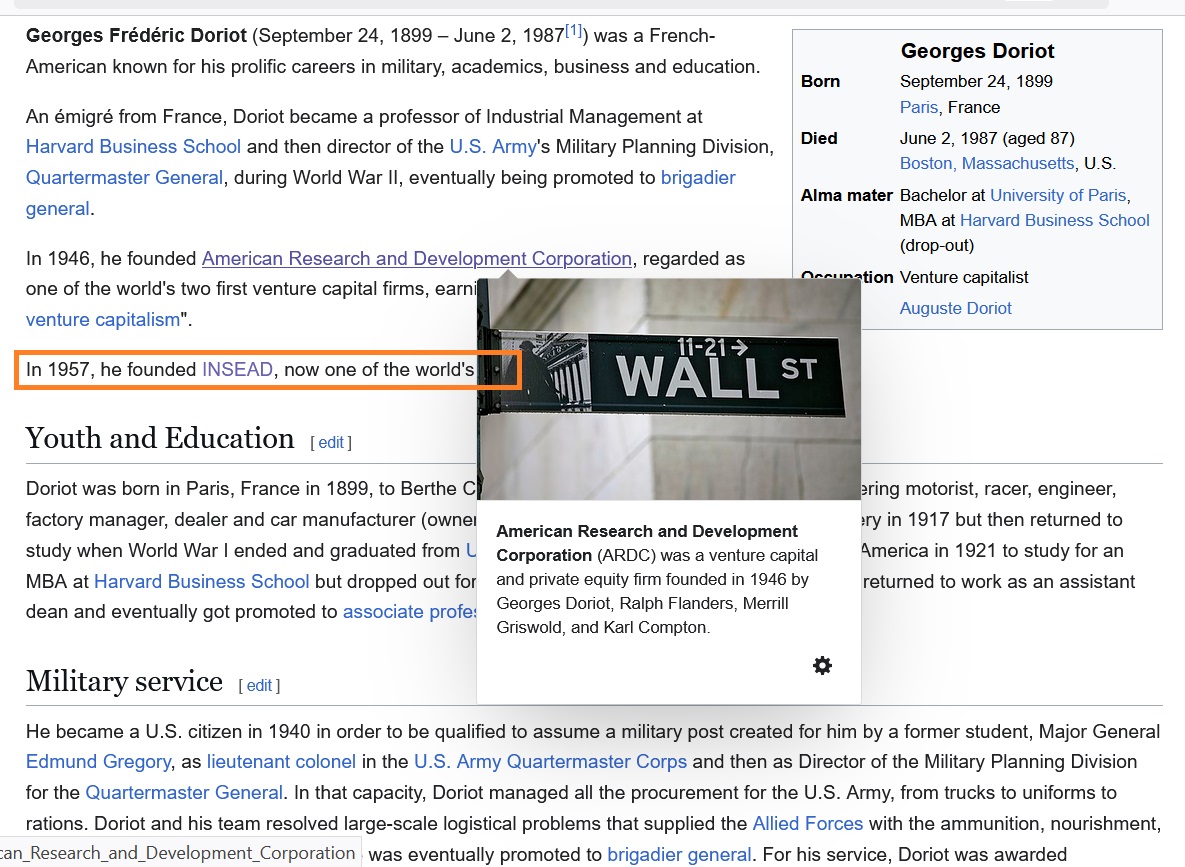
Task: Open the Quartermaster General link in the intro paragraph
Action: click(x=125, y=178)
